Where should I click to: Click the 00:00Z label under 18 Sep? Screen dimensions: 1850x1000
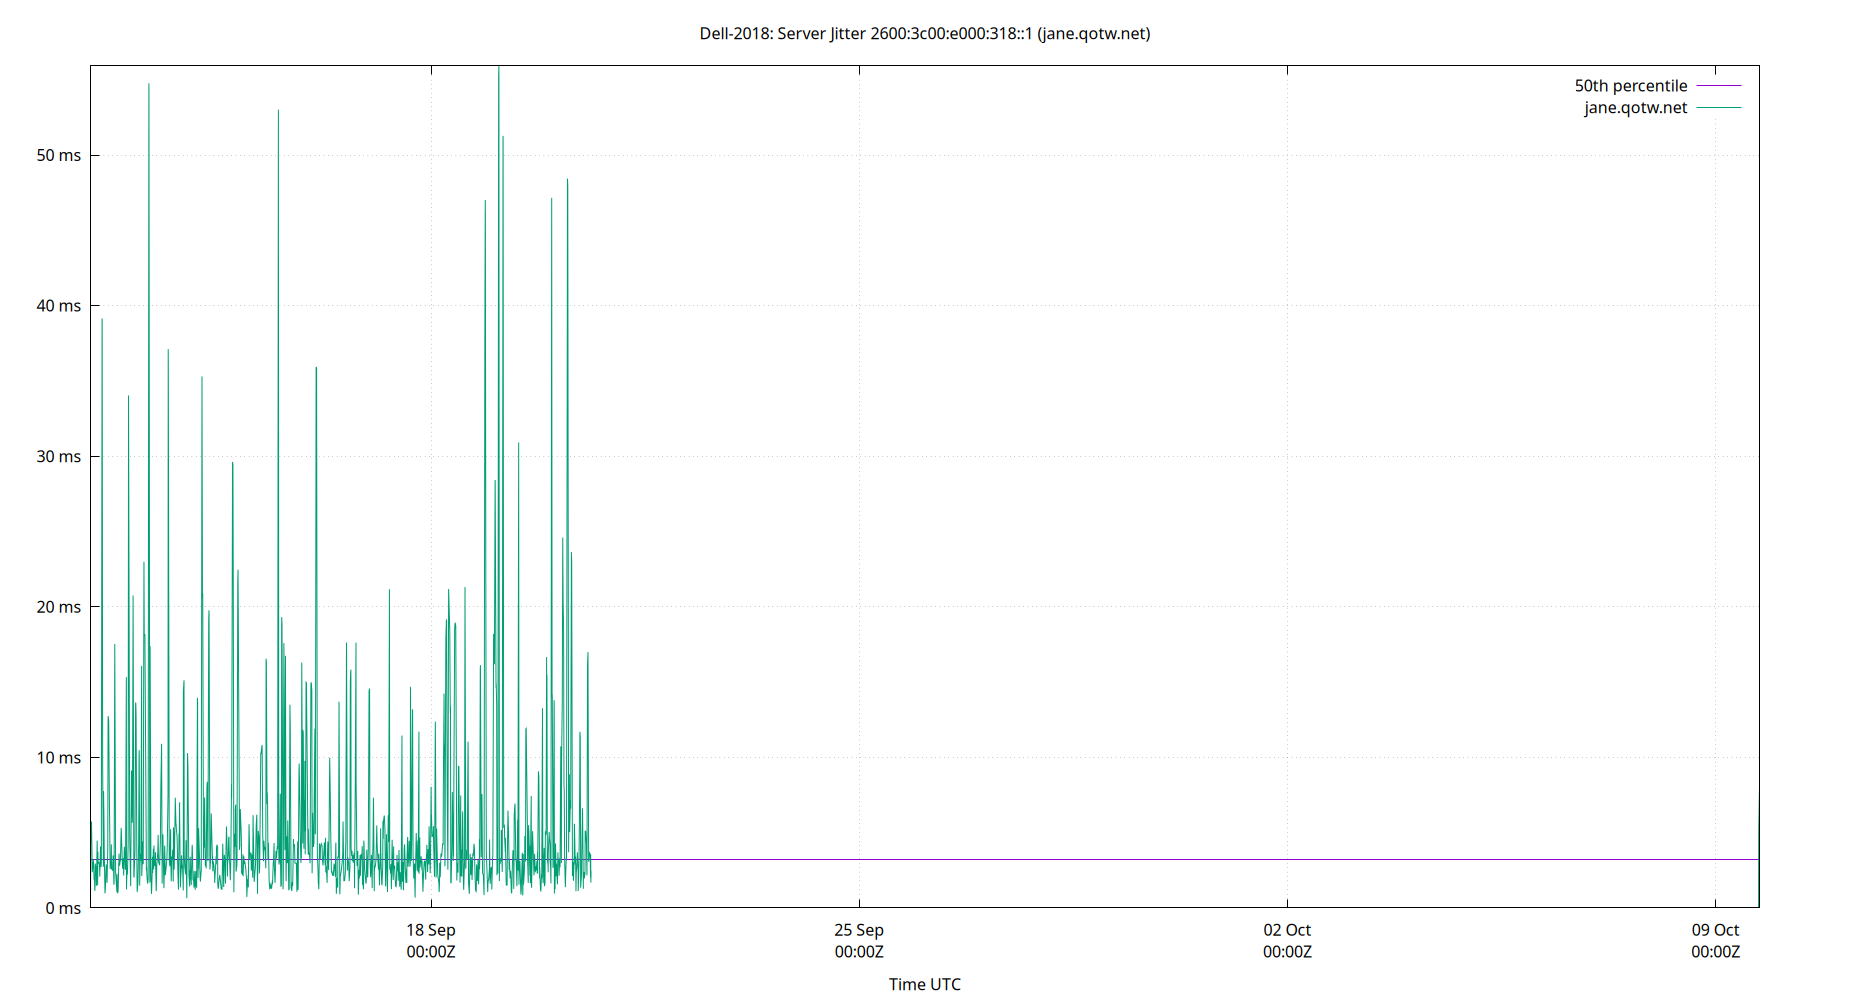point(430,953)
